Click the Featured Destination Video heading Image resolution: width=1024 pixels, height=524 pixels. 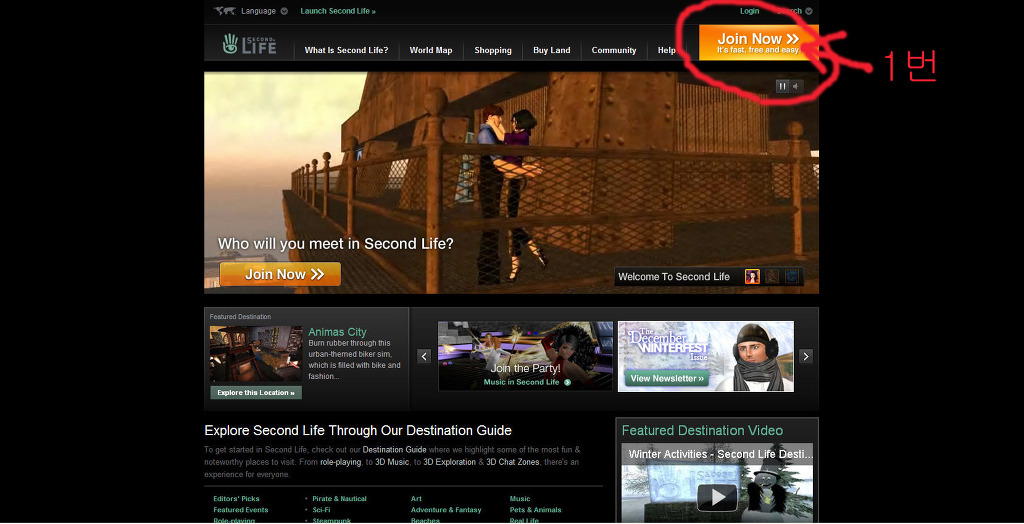(702, 431)
